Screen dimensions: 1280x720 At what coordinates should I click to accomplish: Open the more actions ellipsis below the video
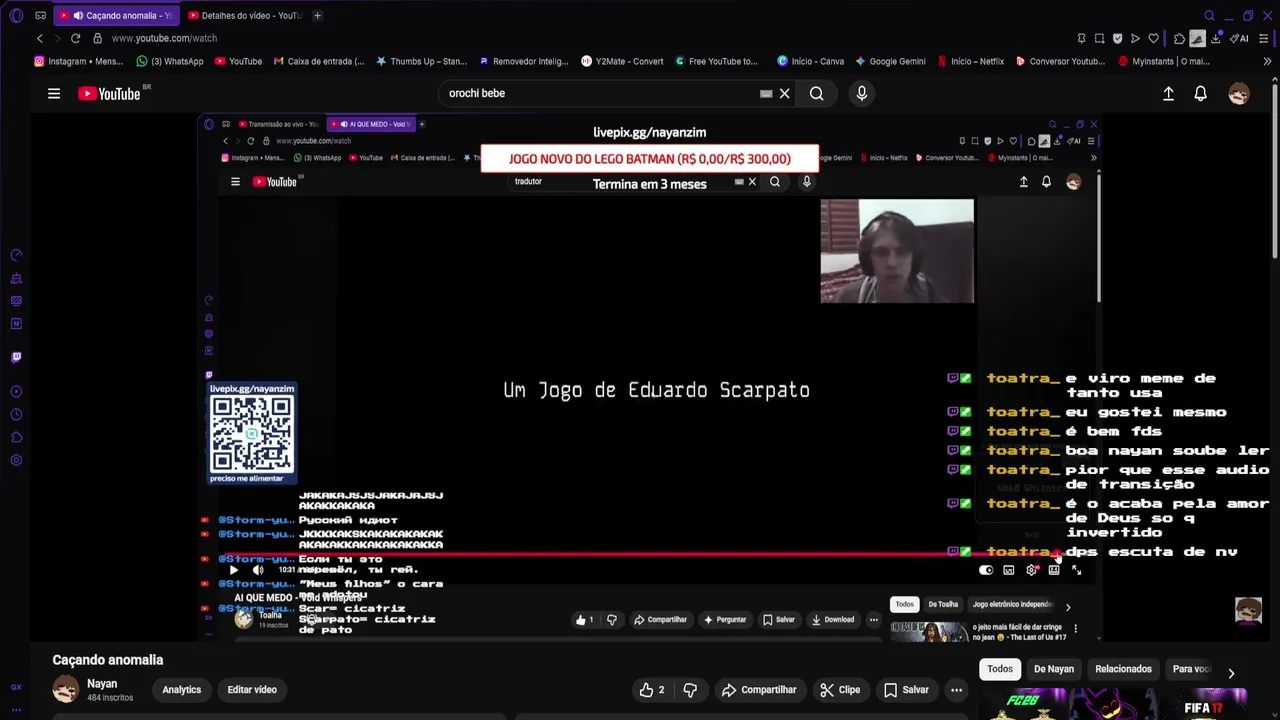[956, 690]
